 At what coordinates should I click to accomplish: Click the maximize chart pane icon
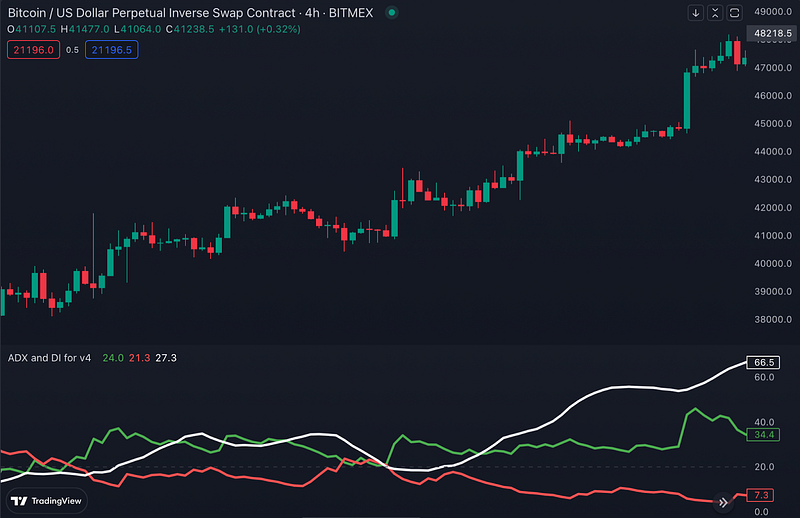tap(734, 13)
